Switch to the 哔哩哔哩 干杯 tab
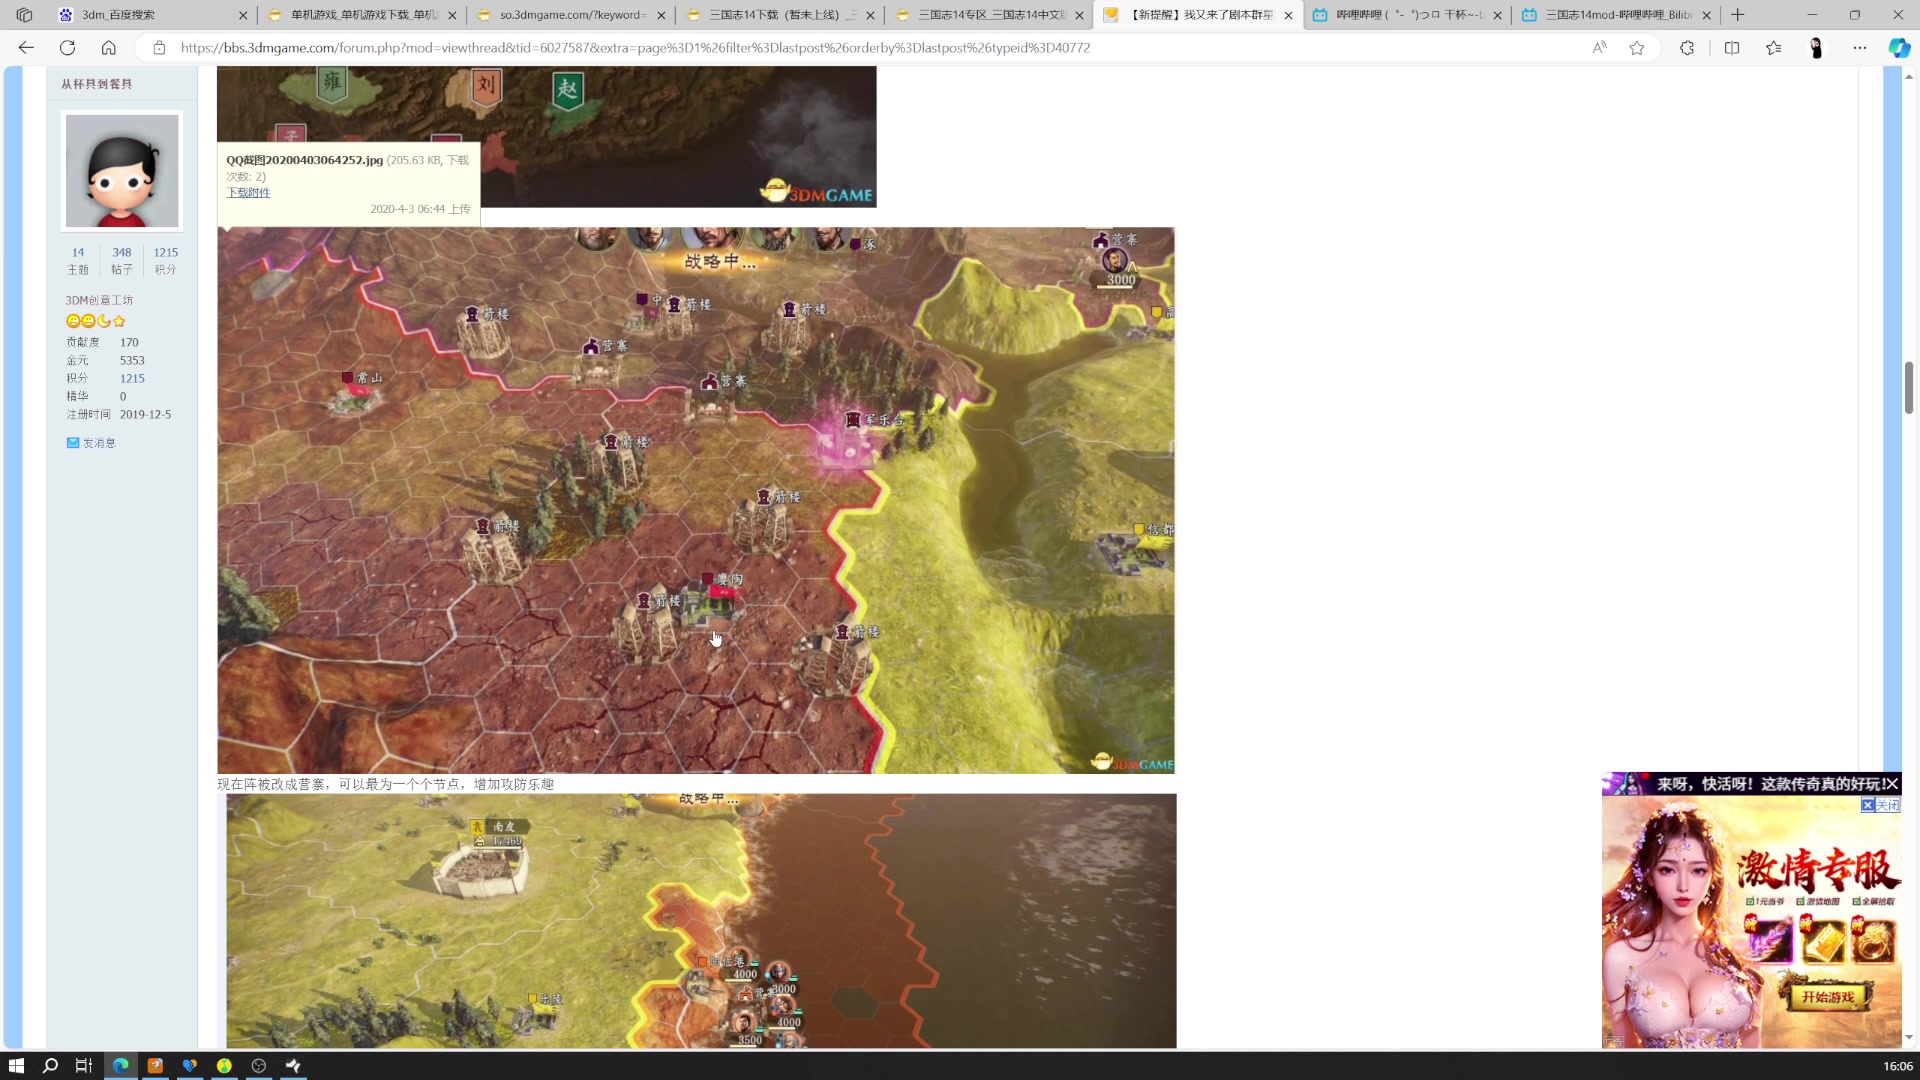Screen dimensions: 1920x1080 [x=1408, y=15]
